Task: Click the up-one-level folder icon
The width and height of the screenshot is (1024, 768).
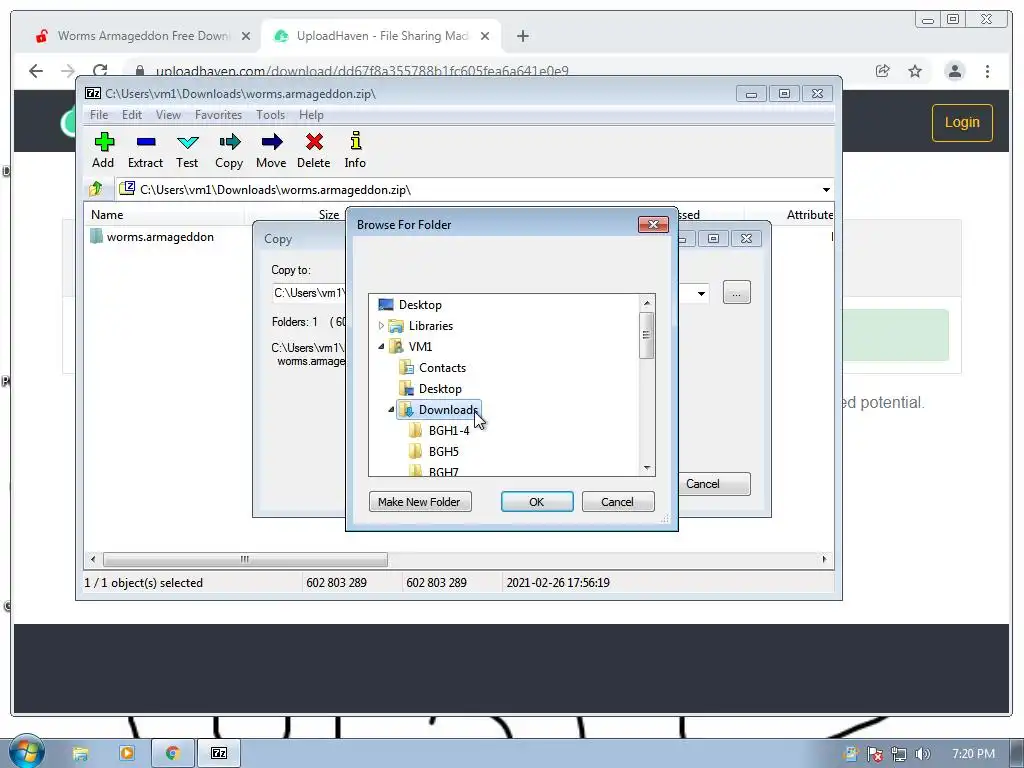Action: point(96,189)
